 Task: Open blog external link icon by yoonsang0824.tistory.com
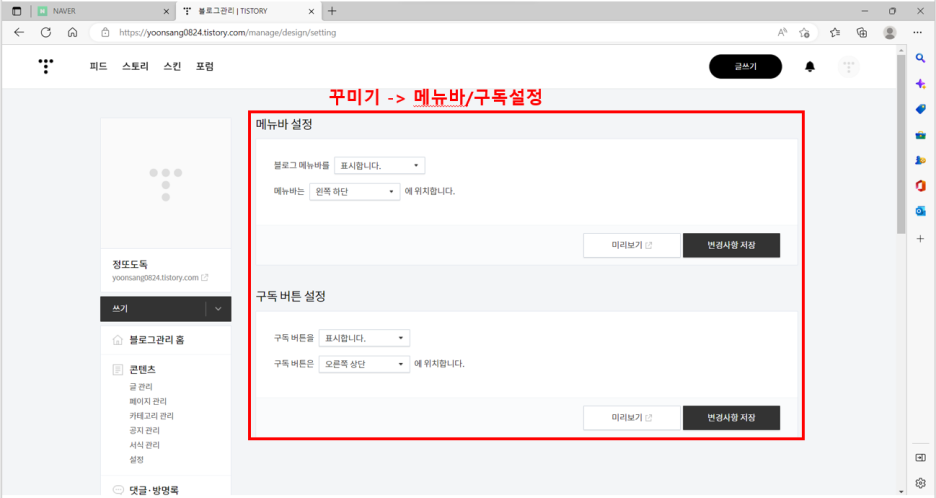click(x=205, y=278)
